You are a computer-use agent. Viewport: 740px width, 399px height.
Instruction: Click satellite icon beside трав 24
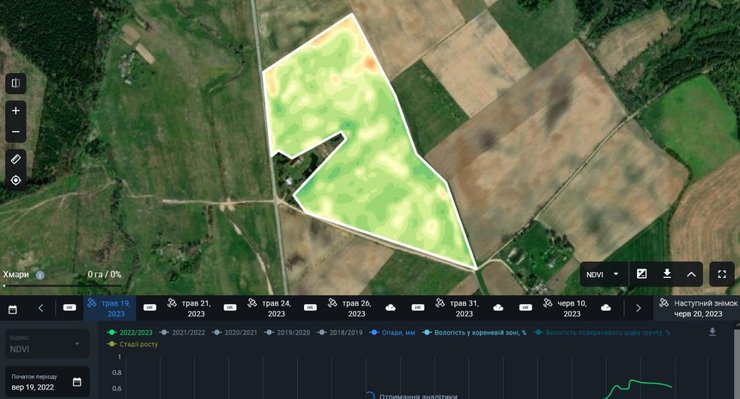[252, 303]
